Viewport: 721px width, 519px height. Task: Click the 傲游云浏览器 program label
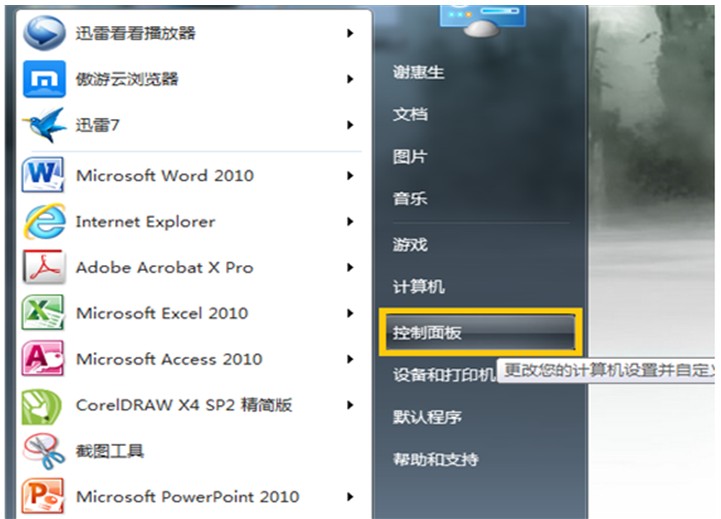pos(127,79)
